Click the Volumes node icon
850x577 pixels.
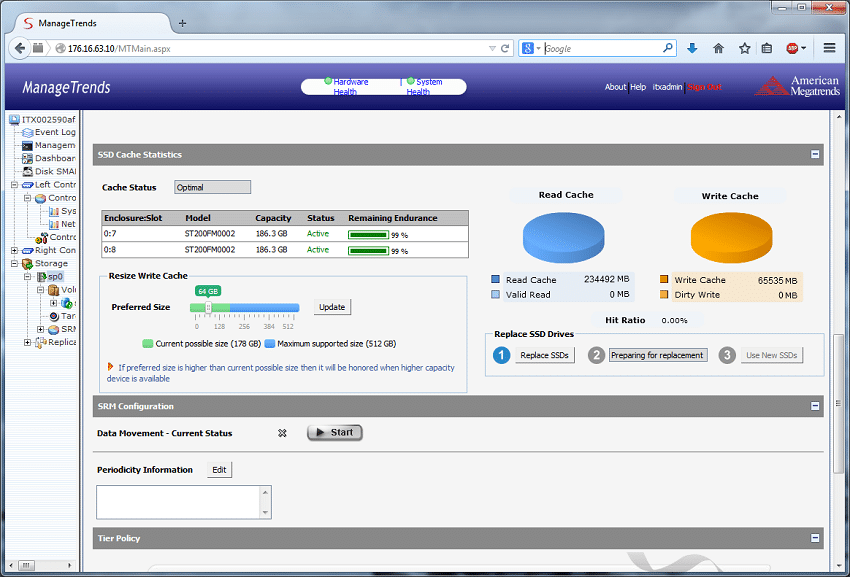pos(54,290)
